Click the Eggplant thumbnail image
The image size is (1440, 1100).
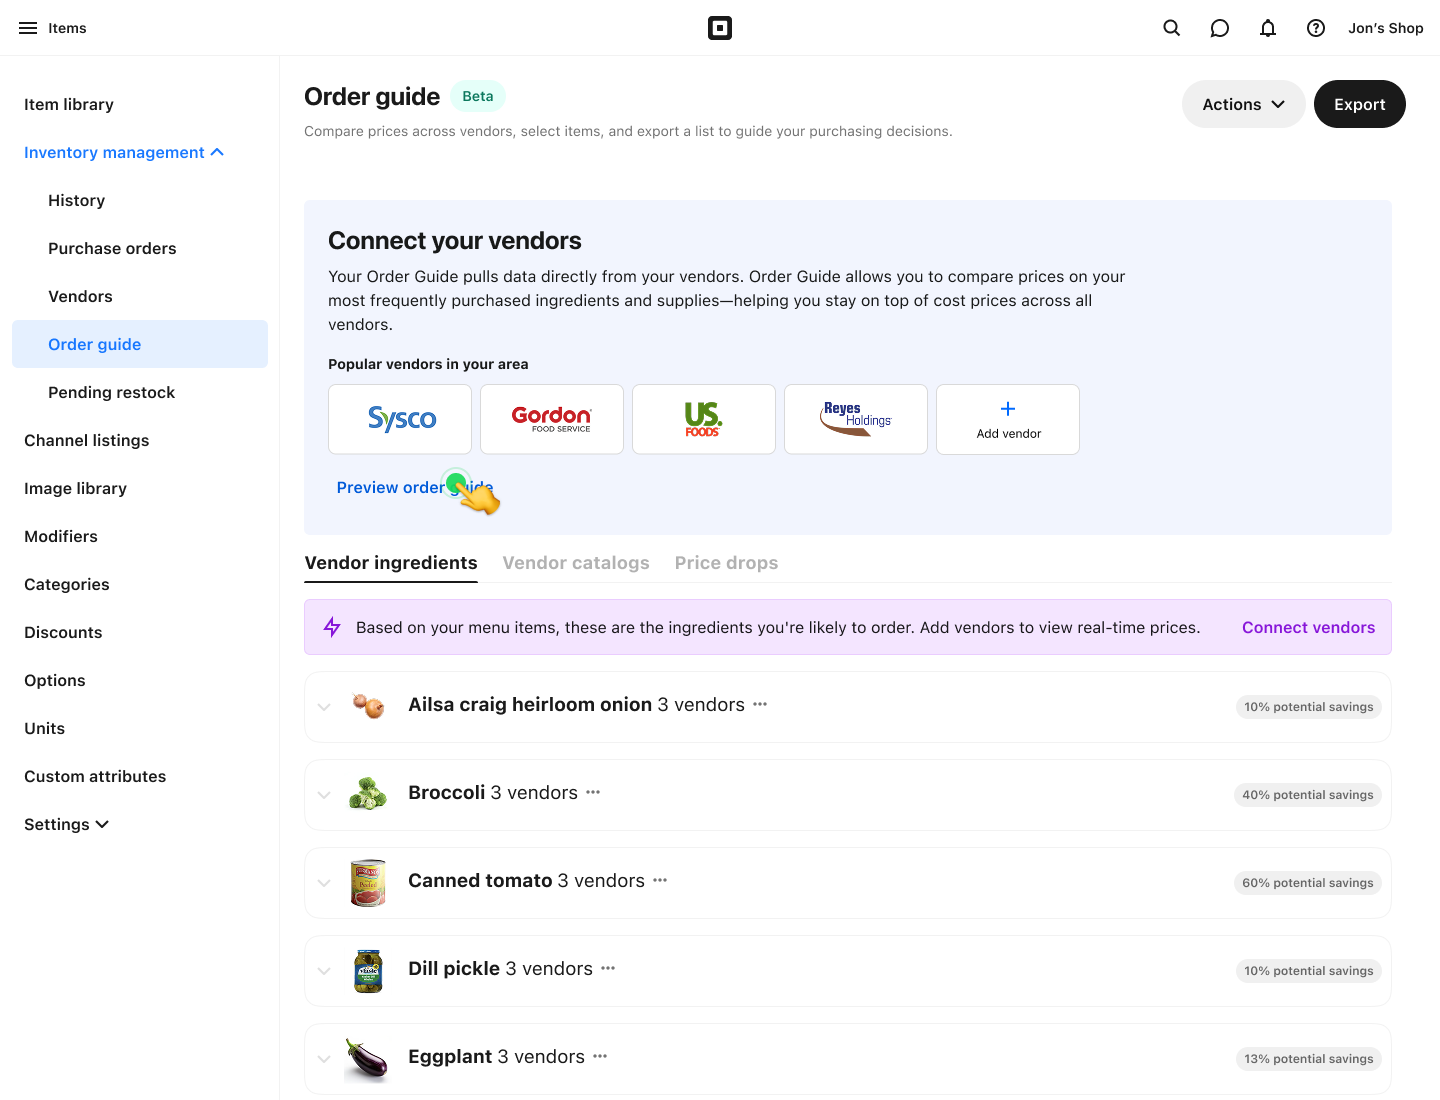pos(367,1058)
